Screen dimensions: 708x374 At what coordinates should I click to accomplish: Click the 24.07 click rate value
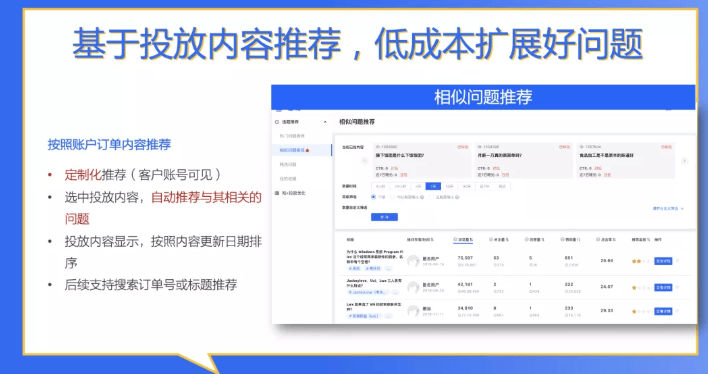[x=607, y=287]
